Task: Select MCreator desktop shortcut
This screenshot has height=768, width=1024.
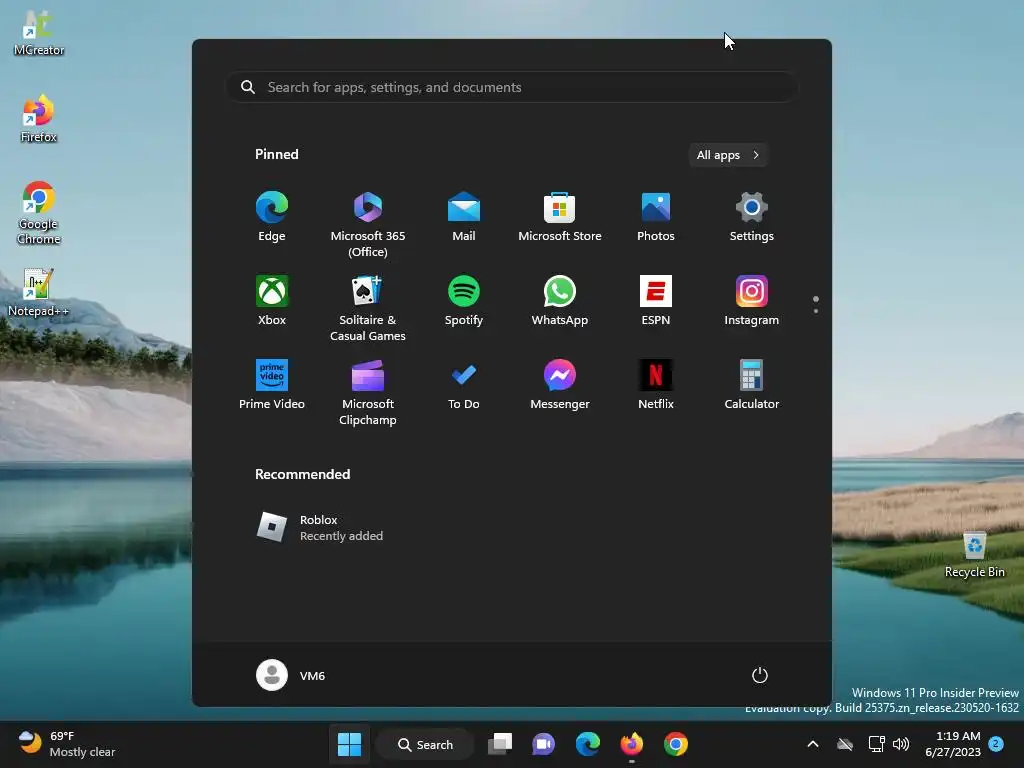Action: coord(39,33)
